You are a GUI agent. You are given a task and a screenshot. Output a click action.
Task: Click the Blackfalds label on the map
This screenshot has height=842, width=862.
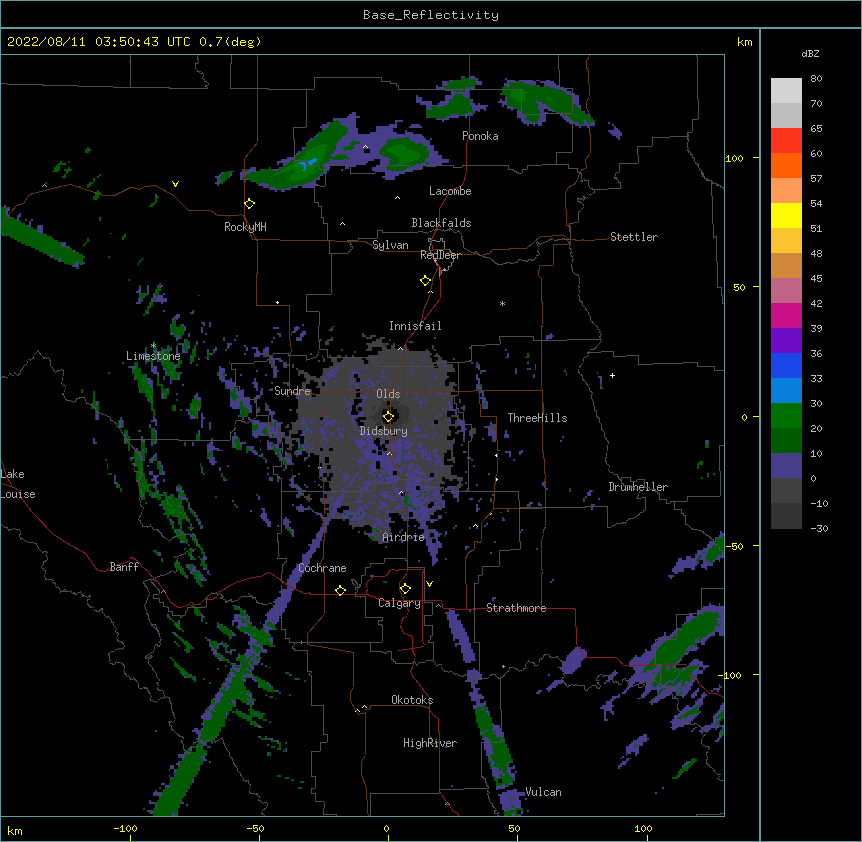(x=441, y=223)
